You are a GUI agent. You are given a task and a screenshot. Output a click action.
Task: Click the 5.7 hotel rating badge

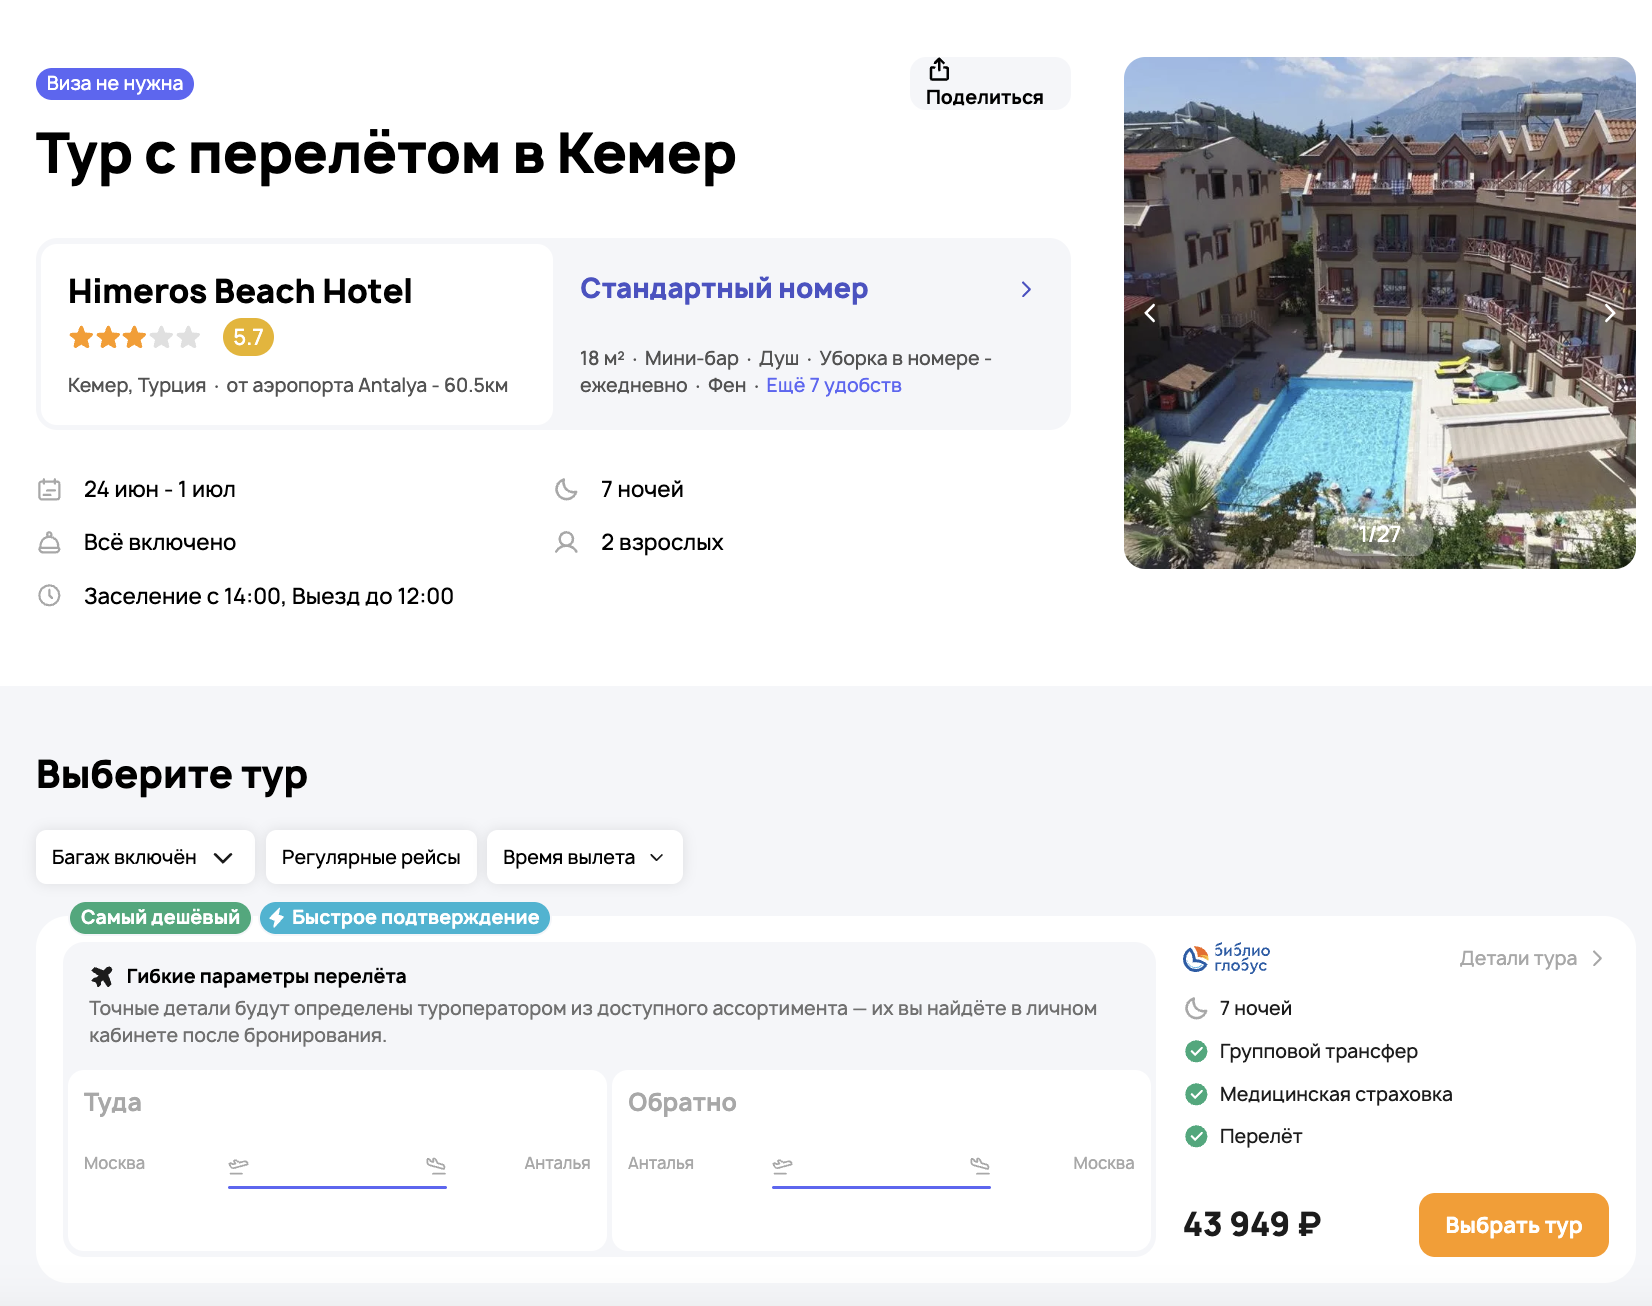pos(248,337)
